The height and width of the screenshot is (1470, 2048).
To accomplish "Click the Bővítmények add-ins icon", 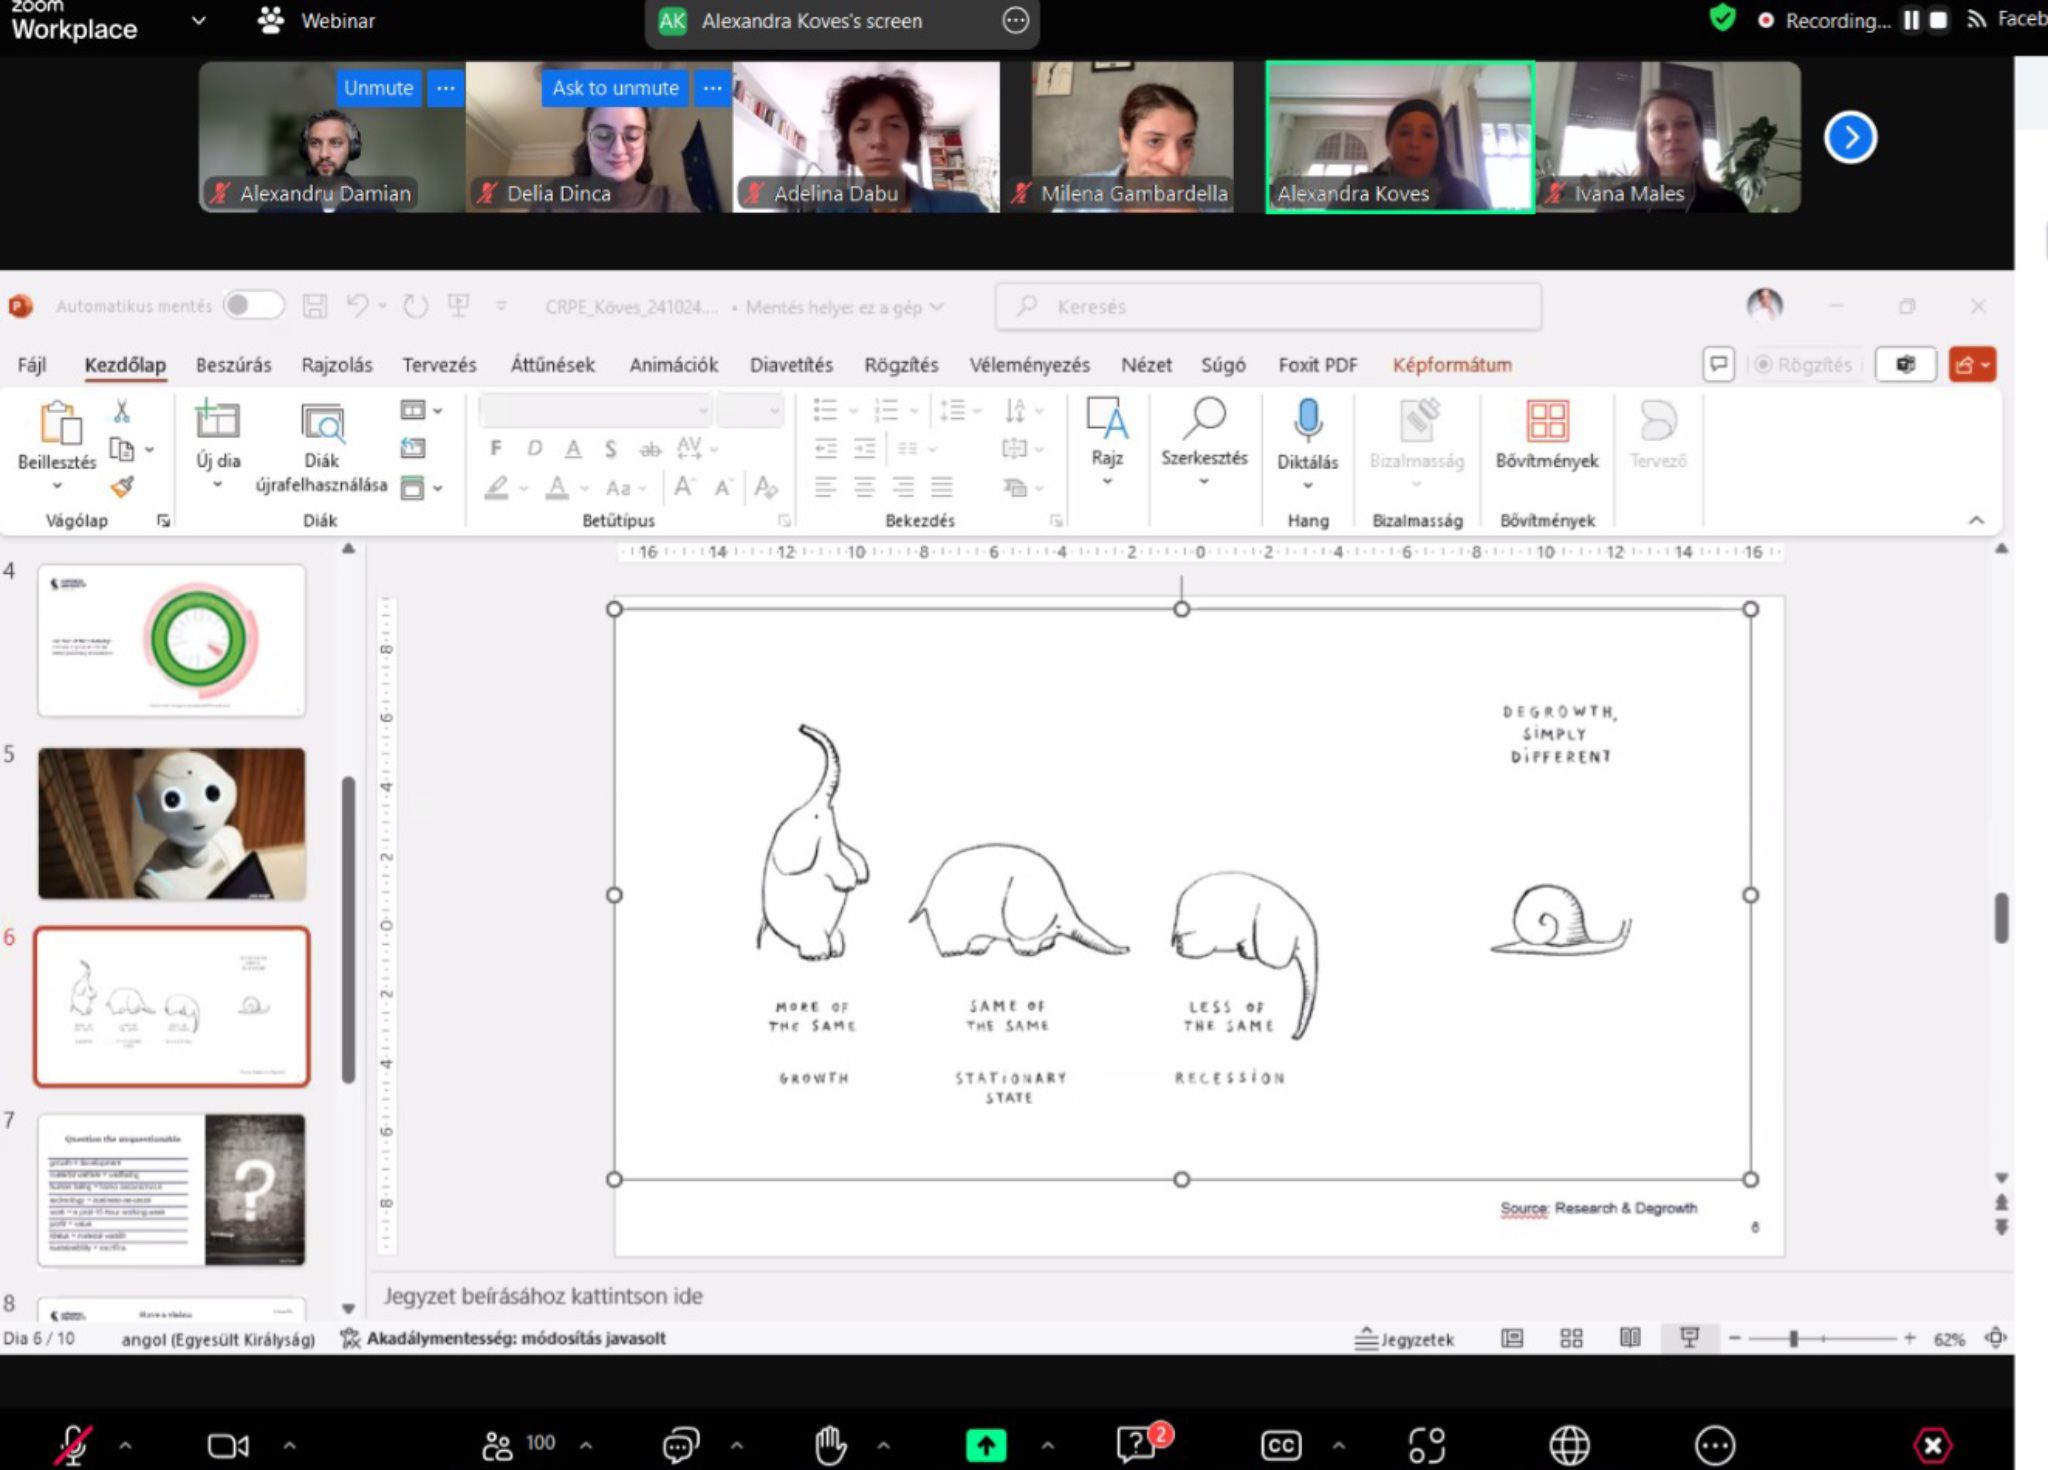I will [x=1546, y=421].
